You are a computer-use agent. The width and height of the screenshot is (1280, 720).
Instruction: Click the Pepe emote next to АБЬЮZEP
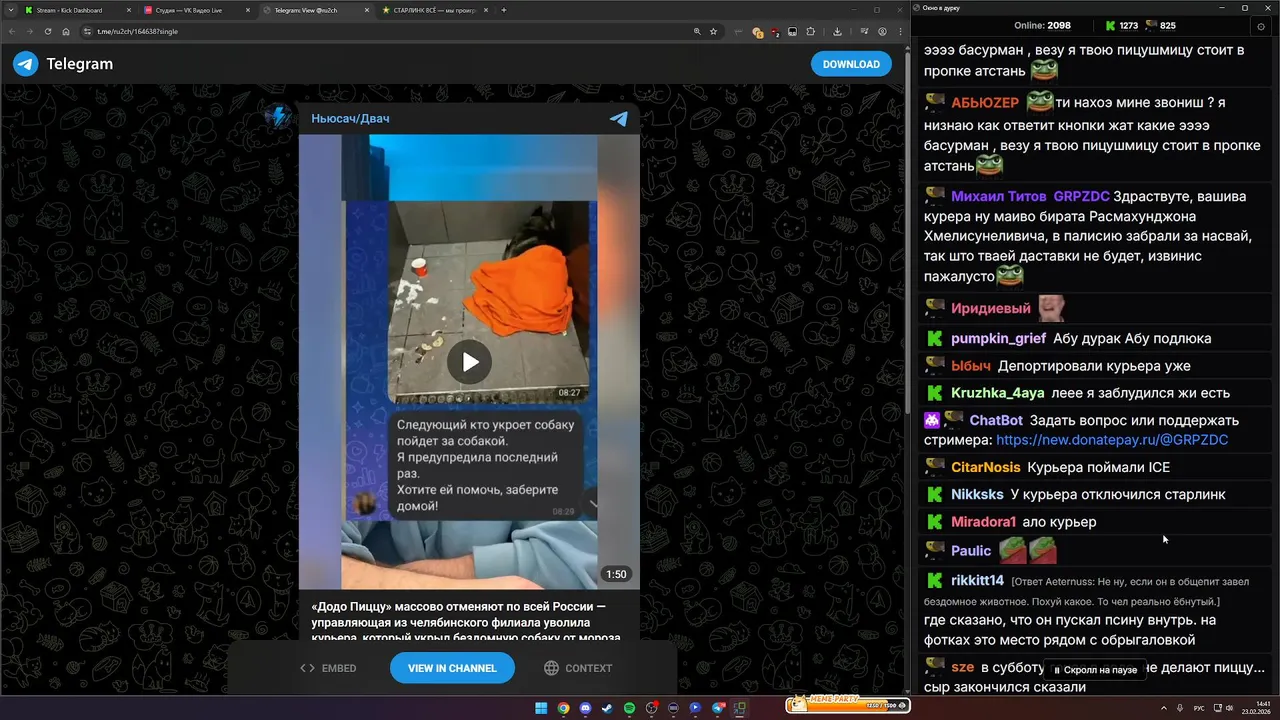[x=1040, y=102]
